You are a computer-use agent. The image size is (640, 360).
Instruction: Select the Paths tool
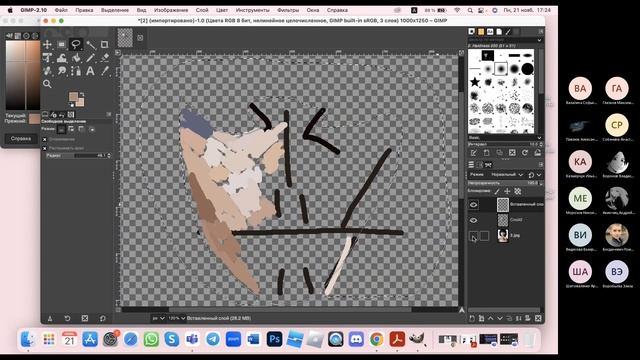(76, 71)
